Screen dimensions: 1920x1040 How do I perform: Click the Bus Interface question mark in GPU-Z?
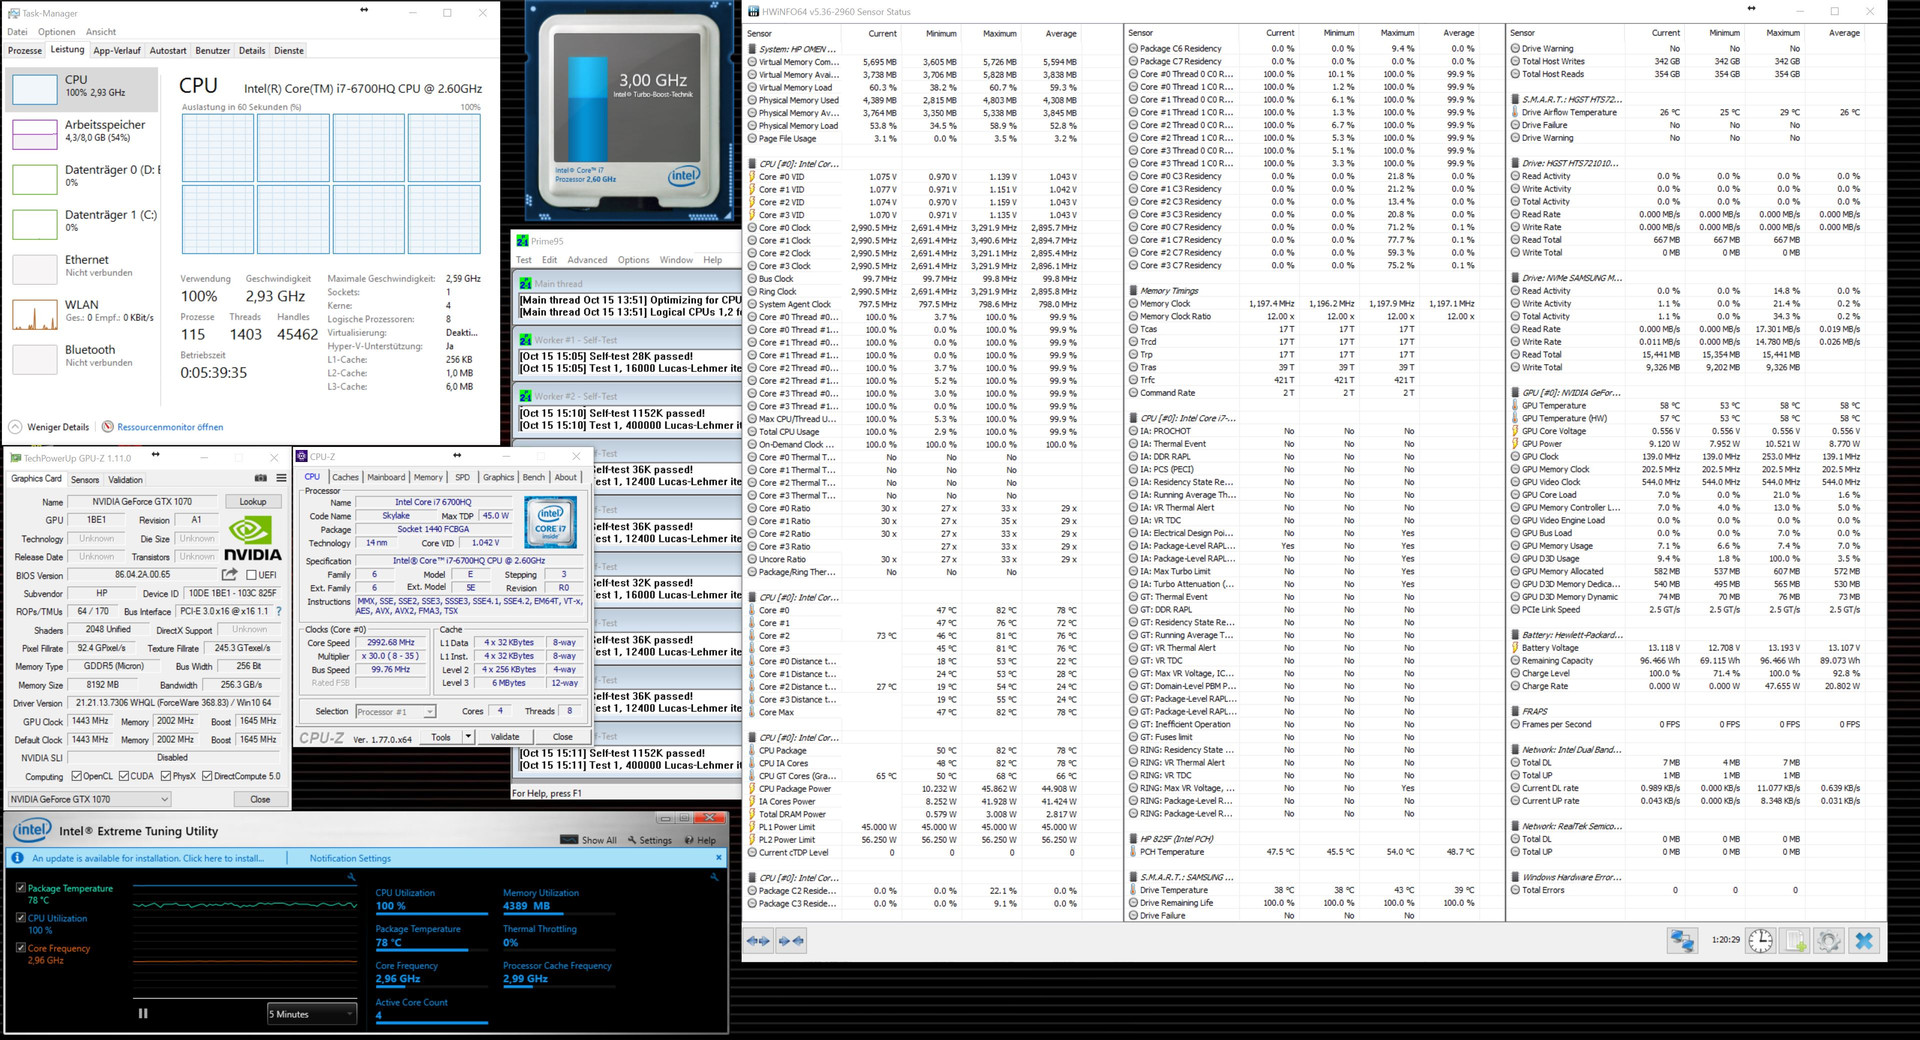[279, 611]
